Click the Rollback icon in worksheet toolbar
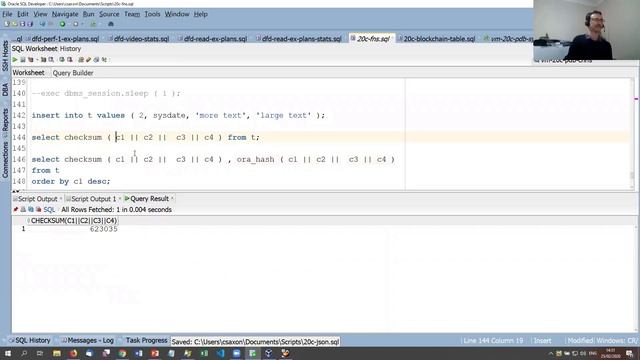Viewport: 640px width, 360px height. pyautogui.click(x=70, y=60)
